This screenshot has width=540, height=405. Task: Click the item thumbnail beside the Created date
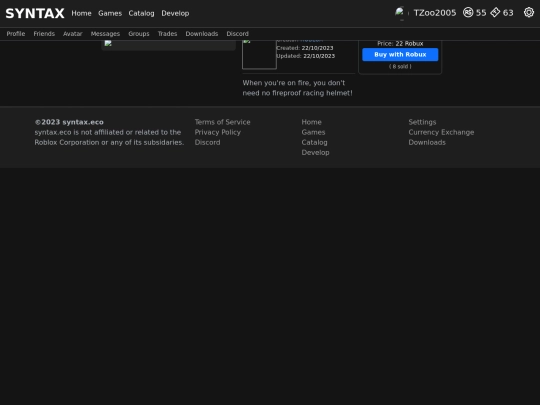259,54
